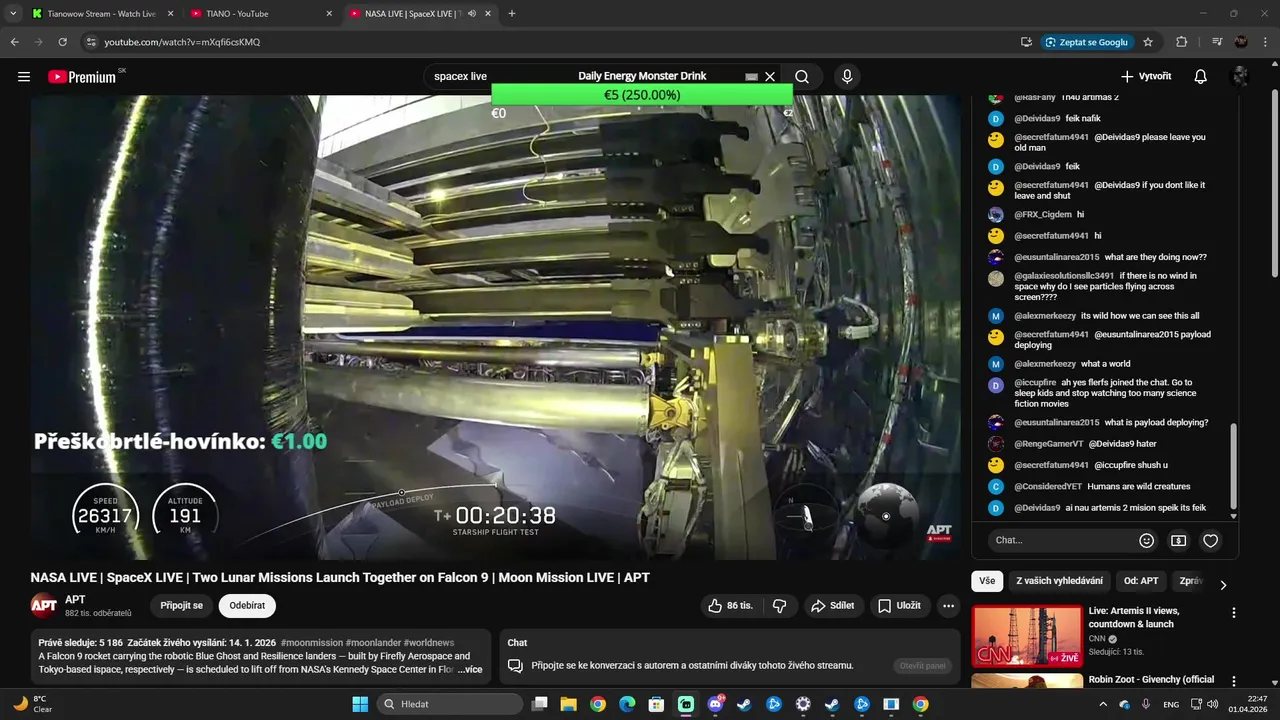Select the Z vašich vyhledávání chip
This screenshot has width=1280, height=720.
coord(1059,581)
